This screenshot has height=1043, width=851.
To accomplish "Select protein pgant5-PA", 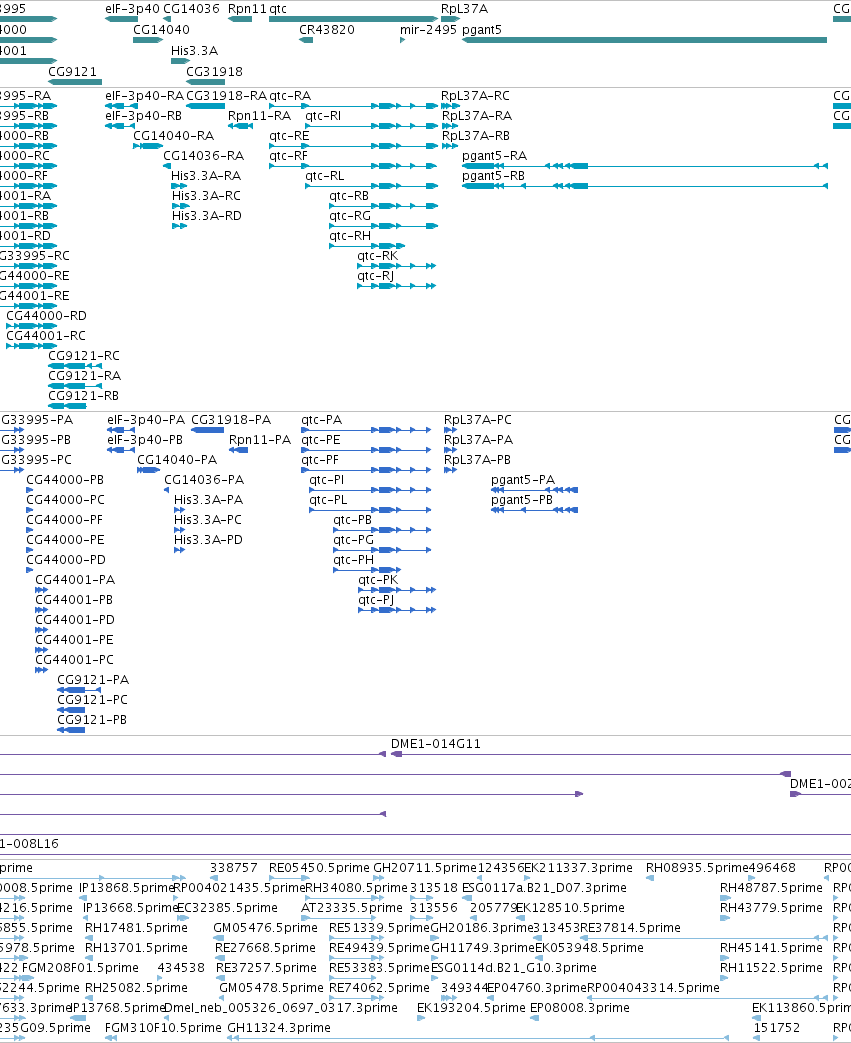I will [x=523, y=480].
